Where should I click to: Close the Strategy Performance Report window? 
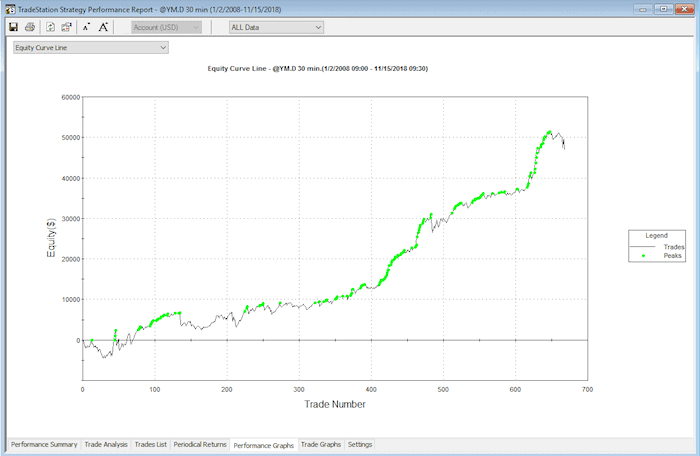[684, 9]
